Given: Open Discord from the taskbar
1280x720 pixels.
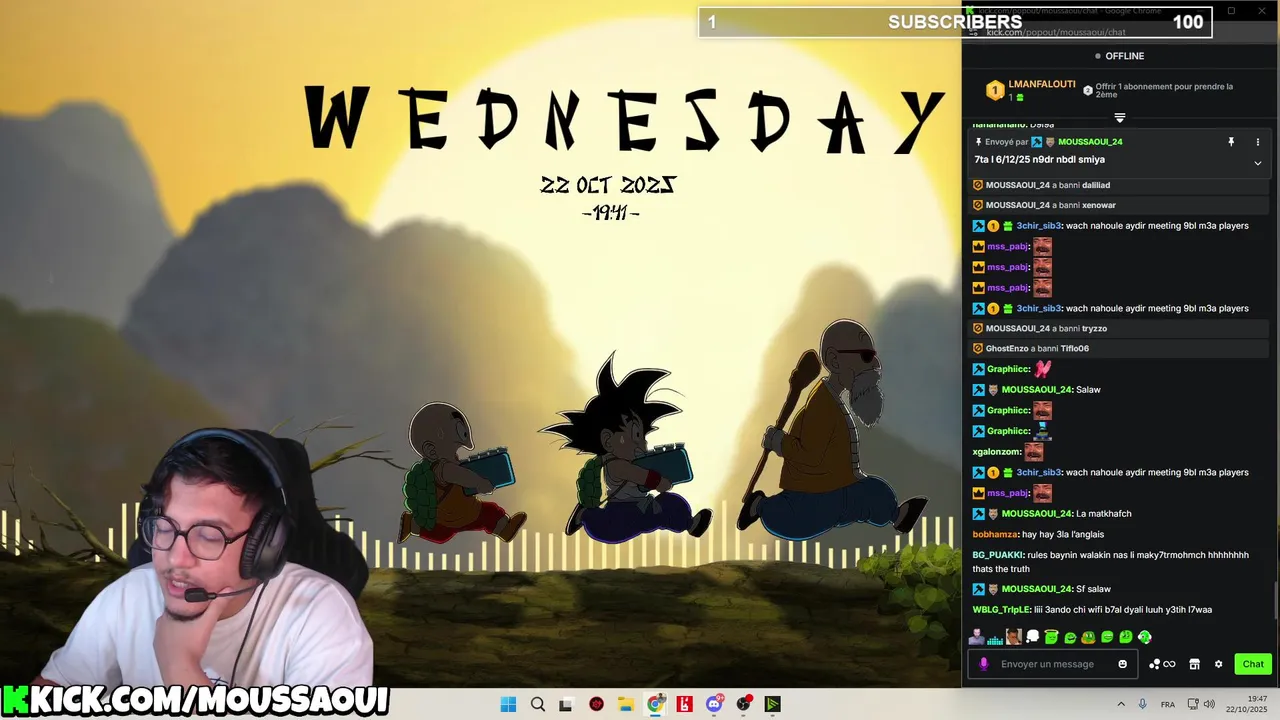Looking at the screenshot, I should click(x=714, y=704).
